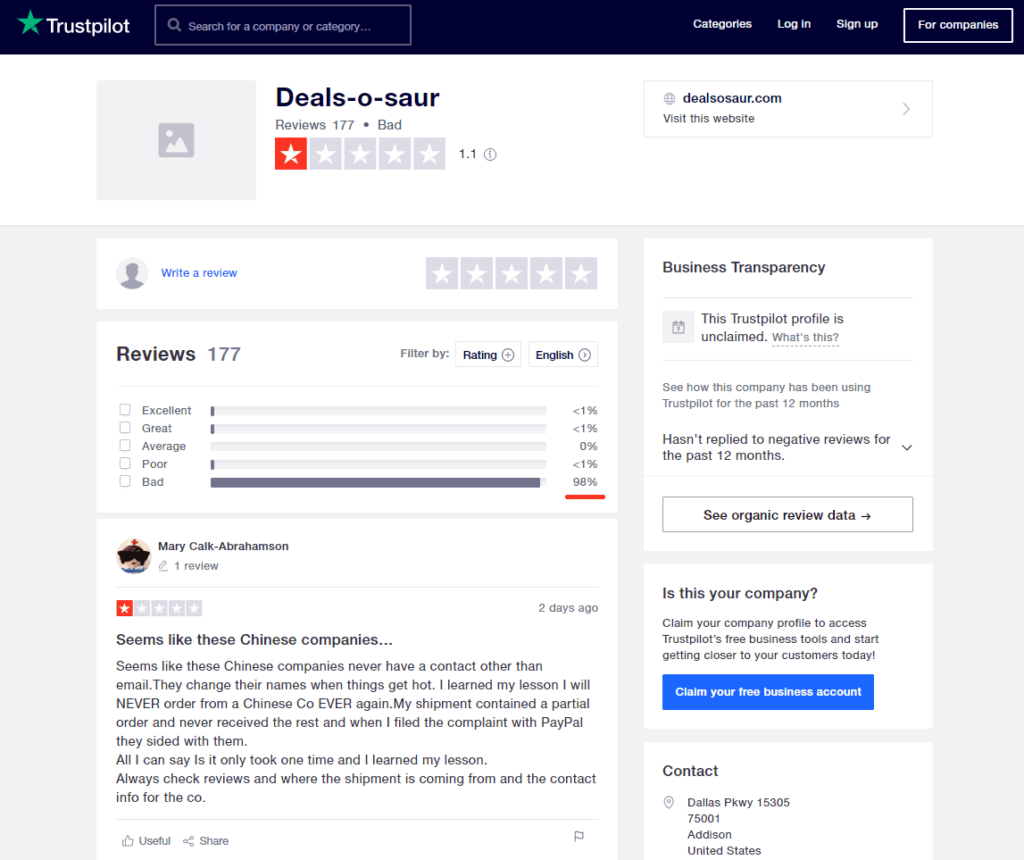
Task: Click the location pin icon in Contact
Action: [669, 803]
